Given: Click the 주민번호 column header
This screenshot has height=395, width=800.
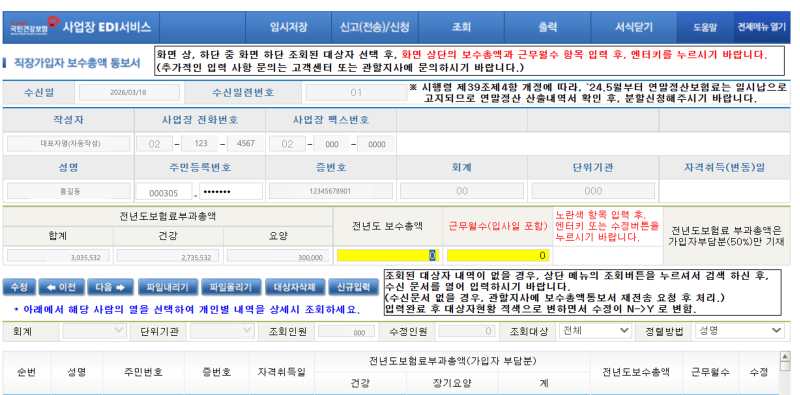Looking at the screenshot, I should [x=143, y=372].
